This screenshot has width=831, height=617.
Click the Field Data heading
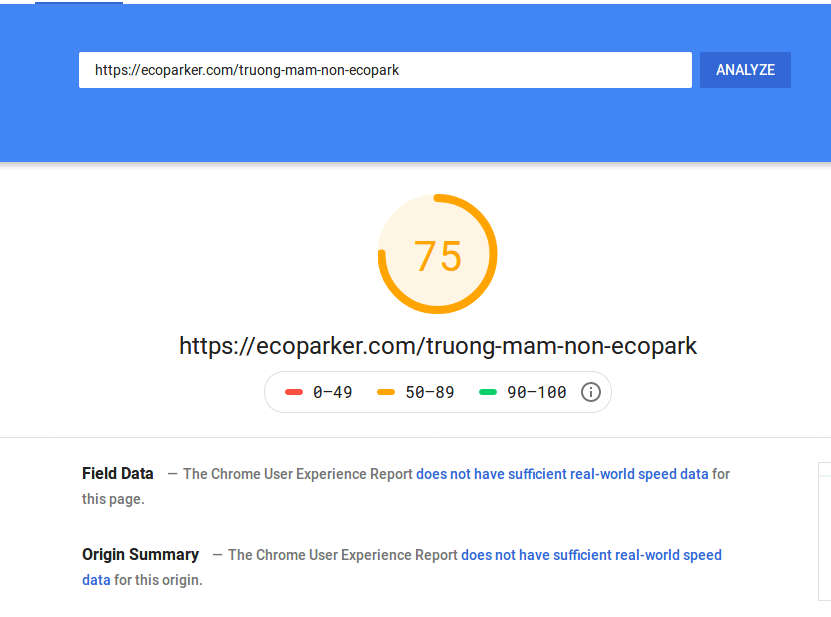pos(118,473)
